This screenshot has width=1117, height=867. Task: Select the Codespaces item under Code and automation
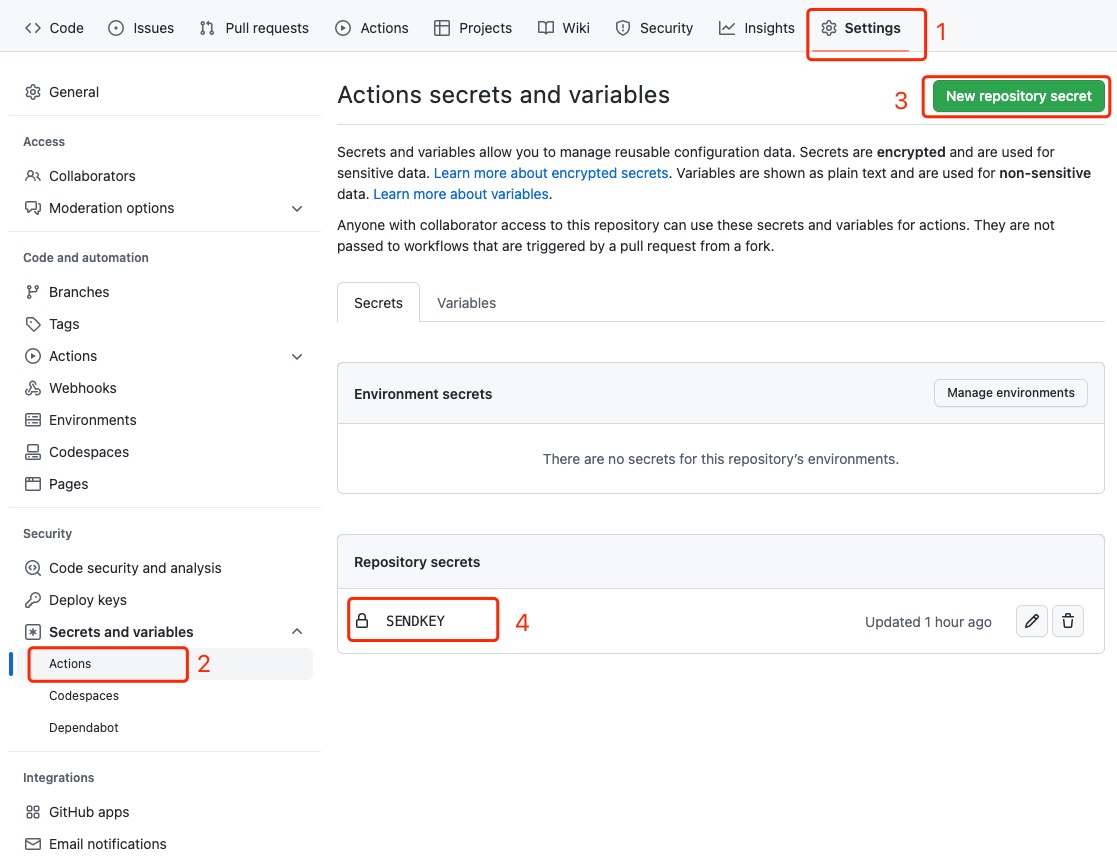[88, 452]
